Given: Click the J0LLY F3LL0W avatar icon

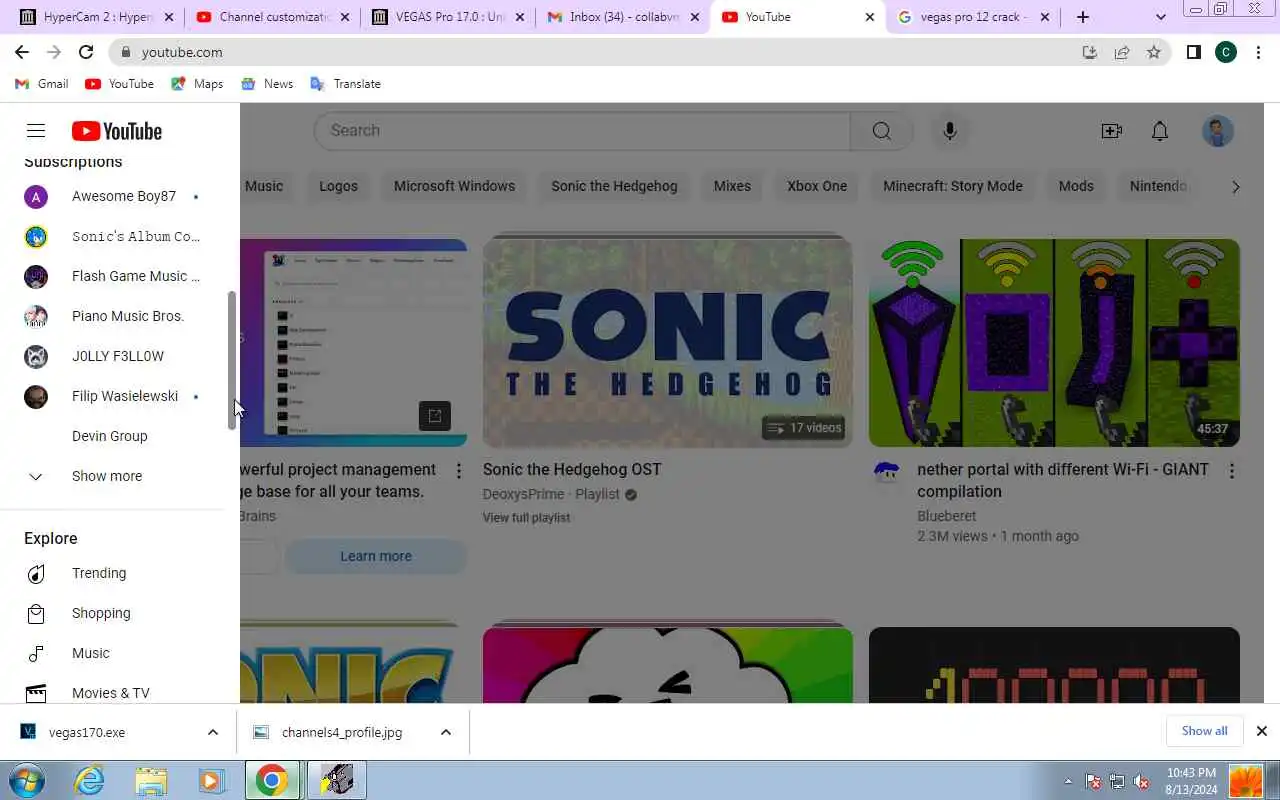Looking at the screenshot, I should pos(36,356).
